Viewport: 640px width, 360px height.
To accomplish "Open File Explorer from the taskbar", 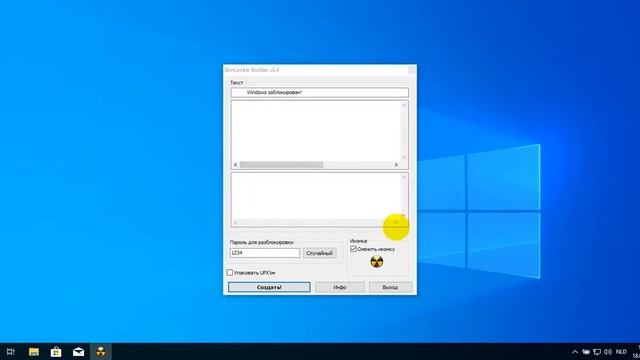I will click(33, 351).
